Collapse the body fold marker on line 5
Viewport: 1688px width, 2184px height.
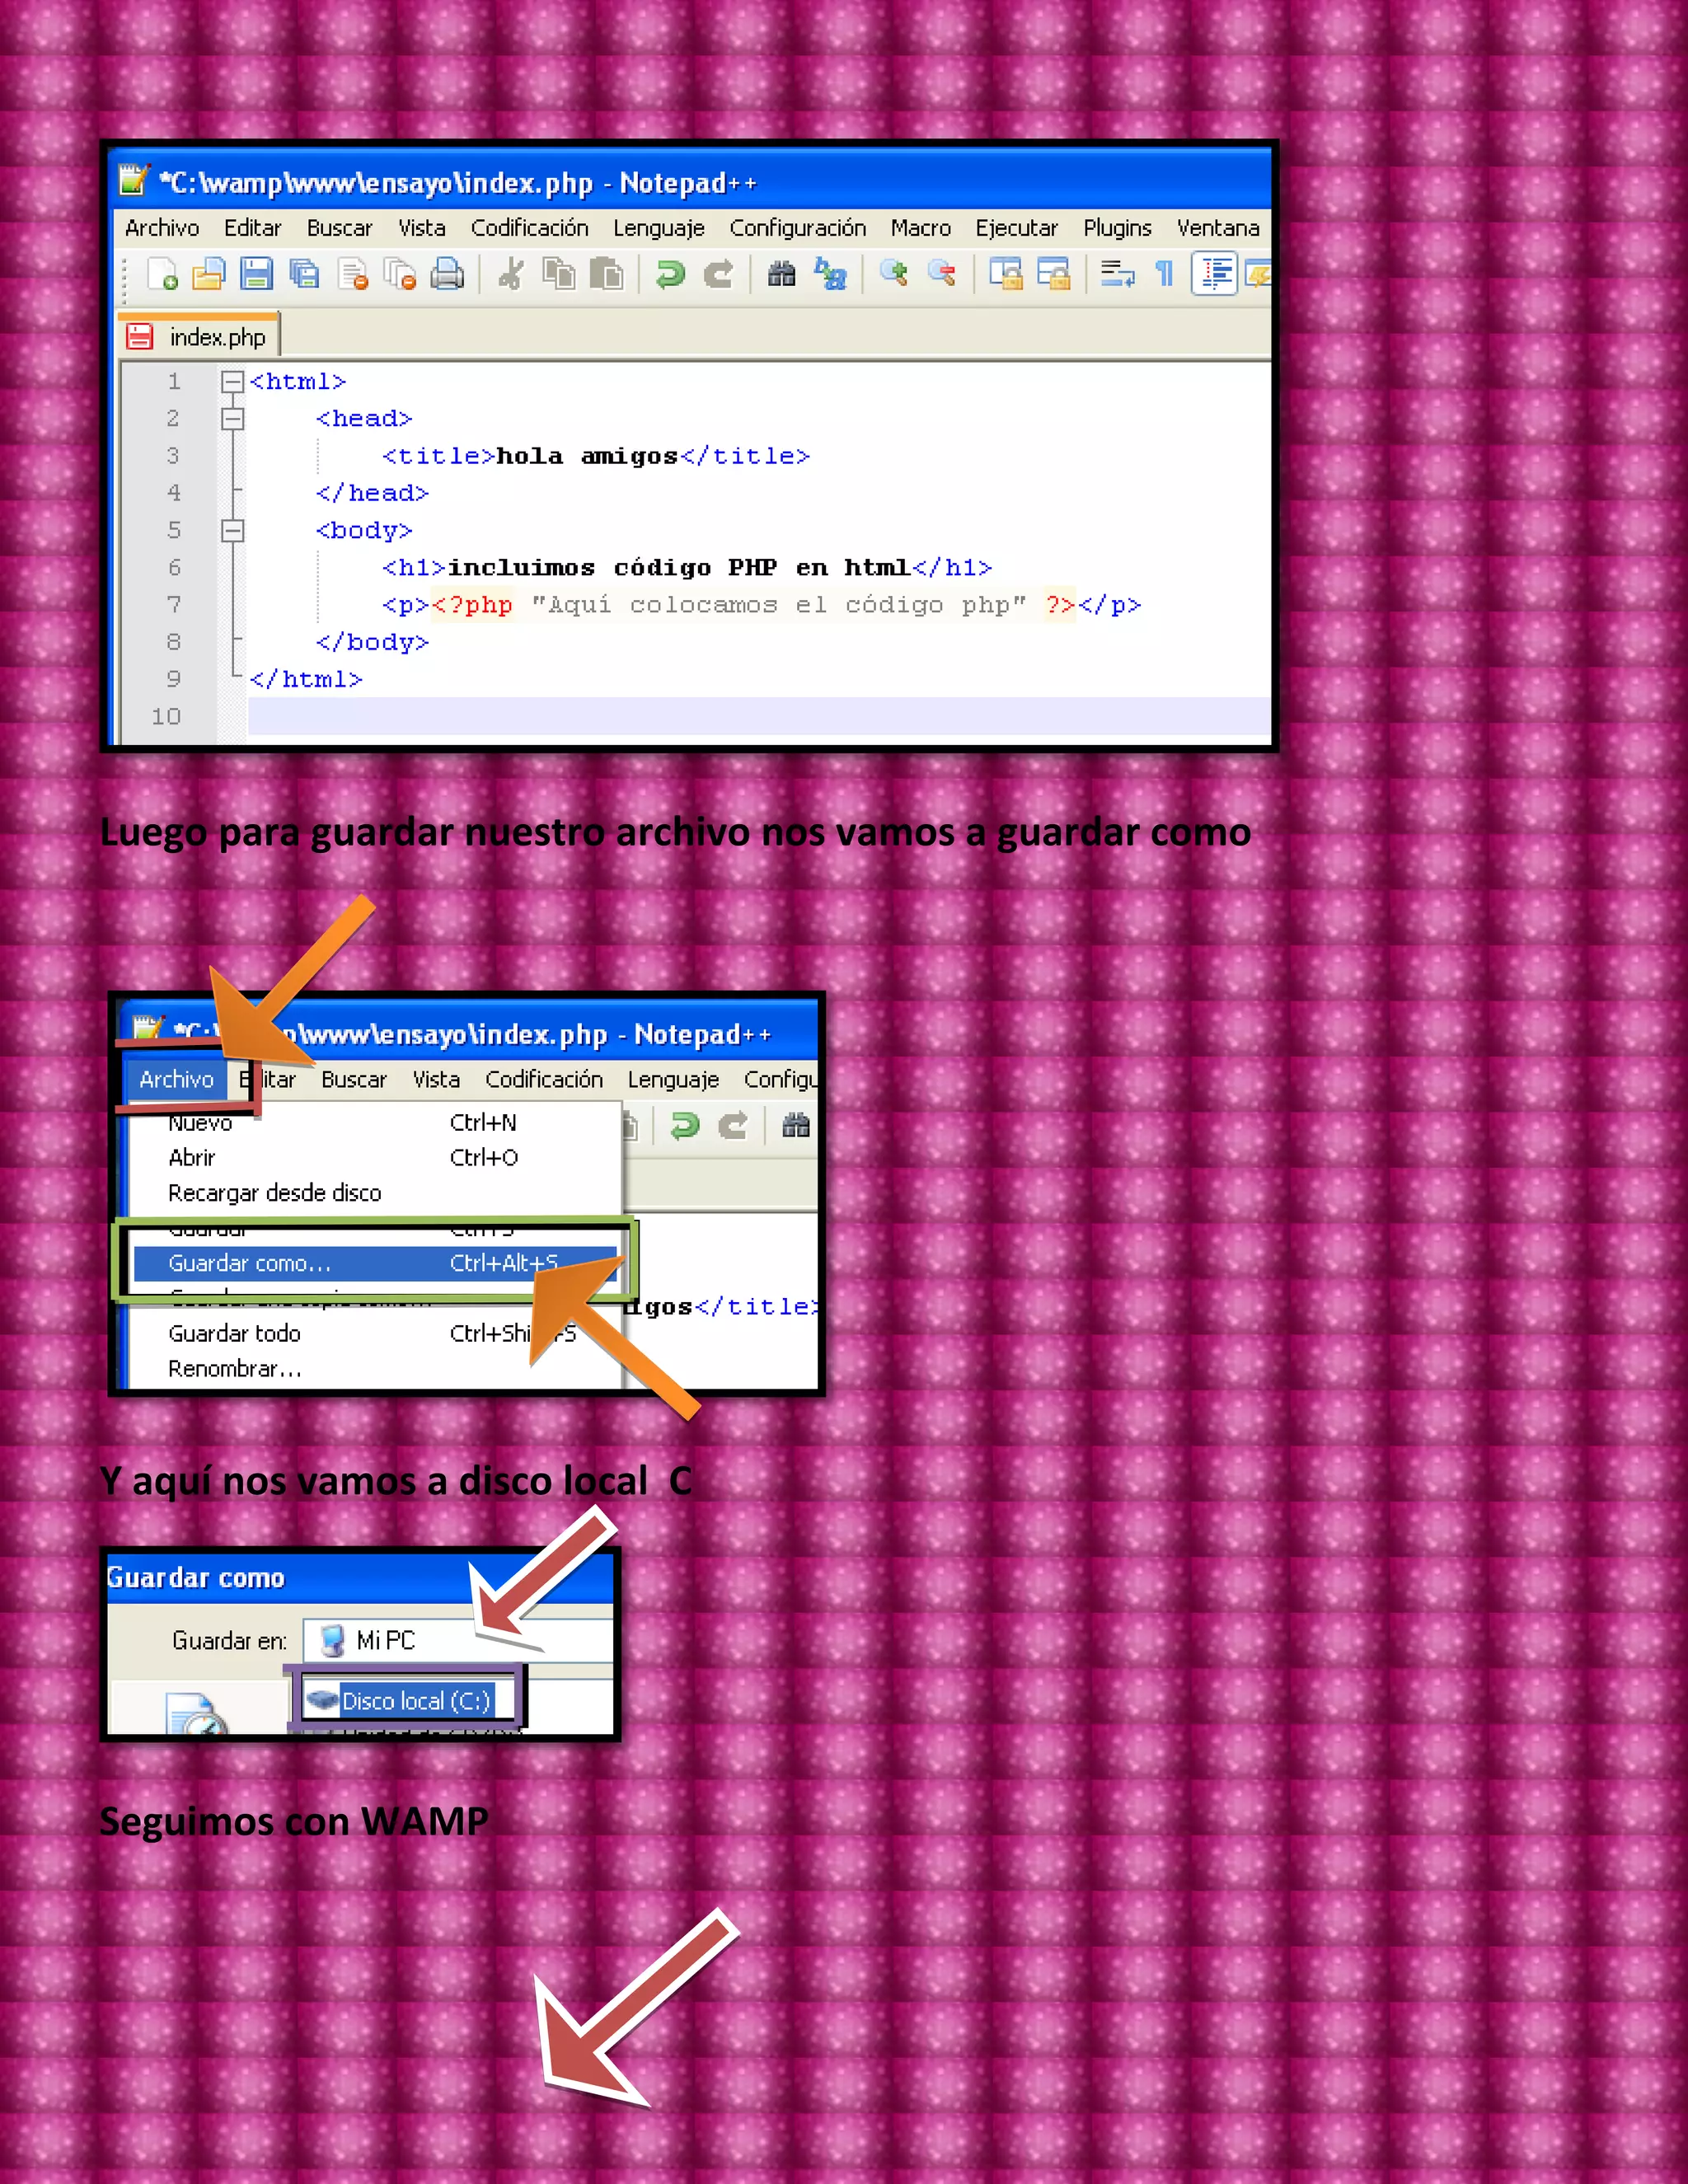pyautogui.click(x=232, y=530)
